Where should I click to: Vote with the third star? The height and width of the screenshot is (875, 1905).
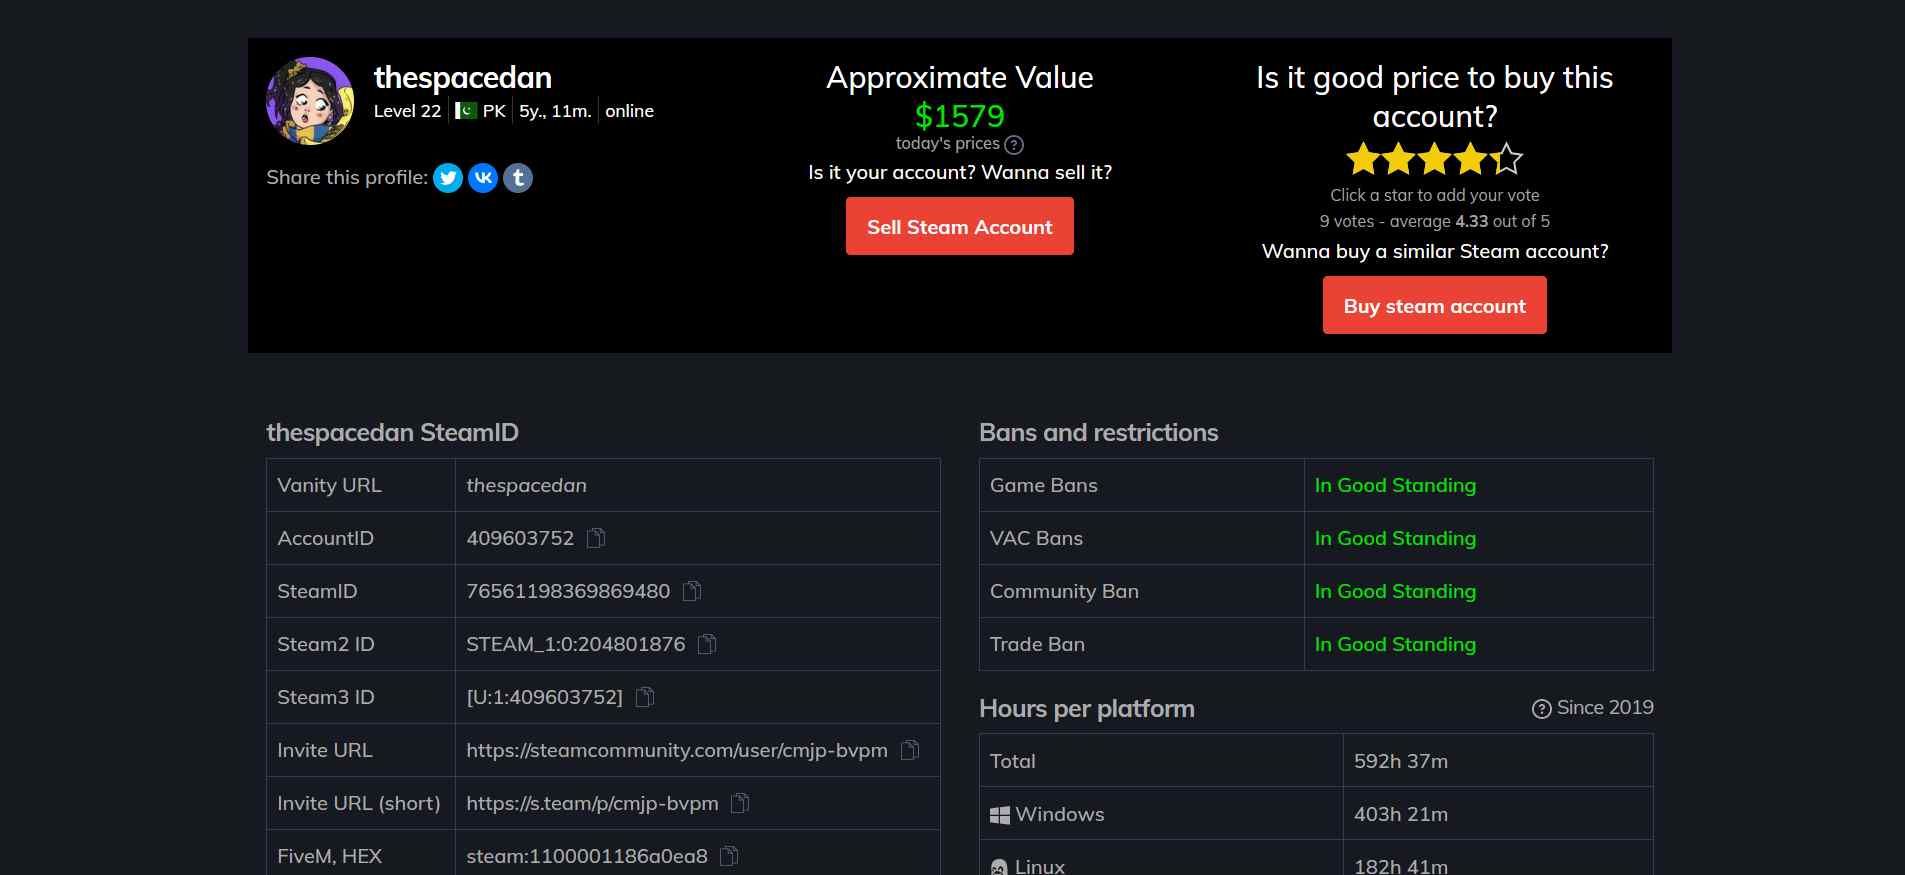coord(1435,159)
